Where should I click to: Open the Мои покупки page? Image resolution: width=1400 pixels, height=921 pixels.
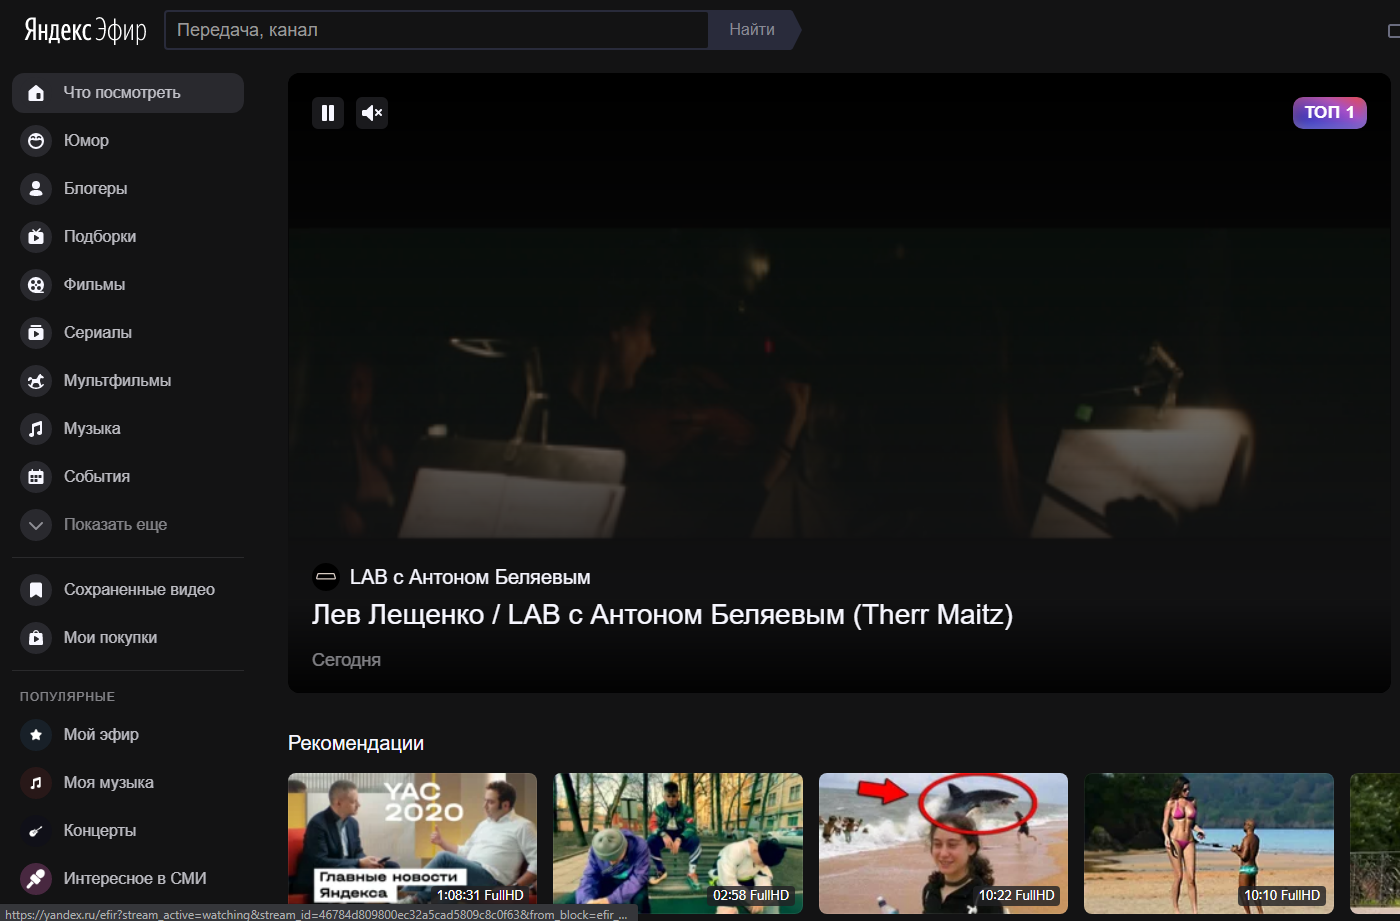[128, 638]
